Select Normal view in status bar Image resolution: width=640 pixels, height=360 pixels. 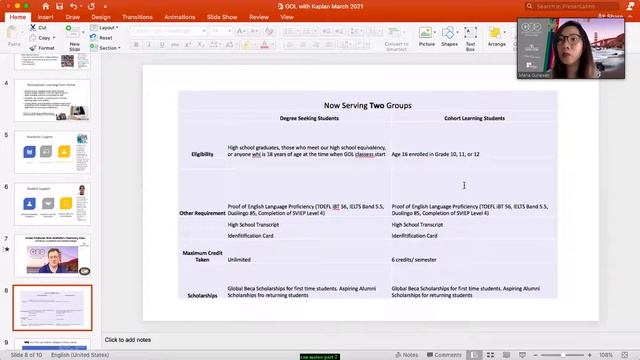click(474, 355)
